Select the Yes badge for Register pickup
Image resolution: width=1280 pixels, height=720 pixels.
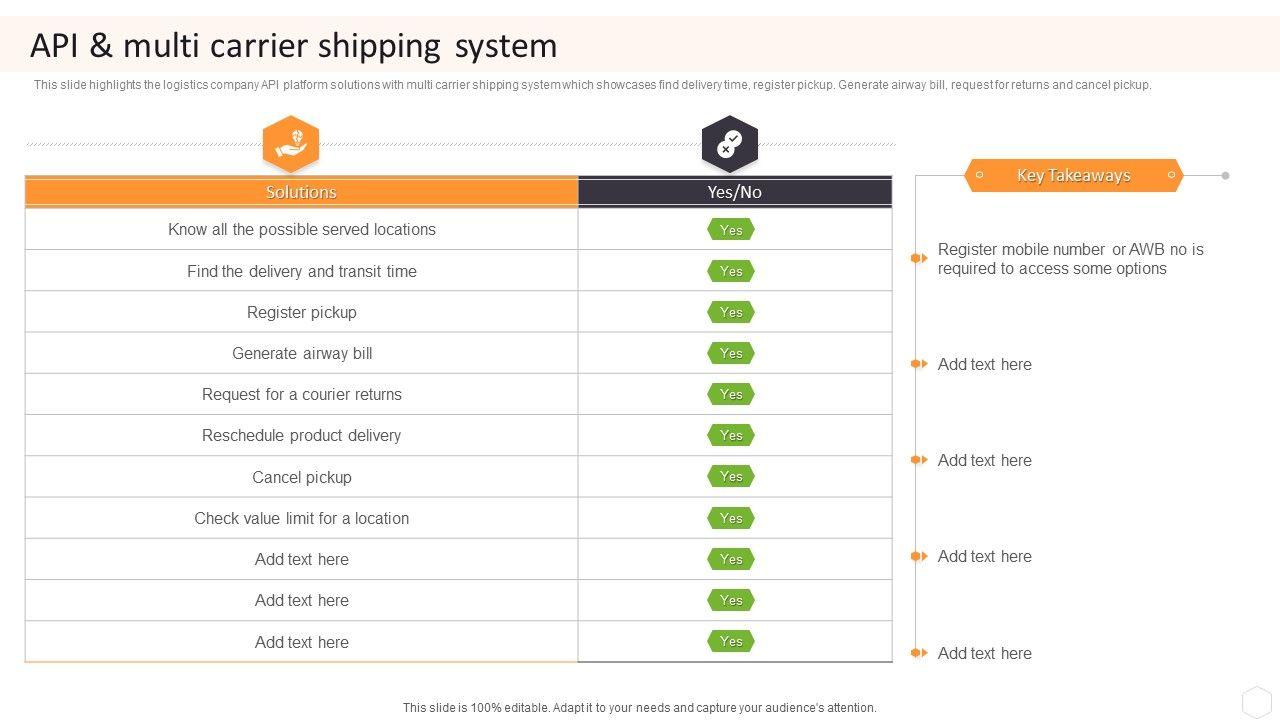coord(731,312)
